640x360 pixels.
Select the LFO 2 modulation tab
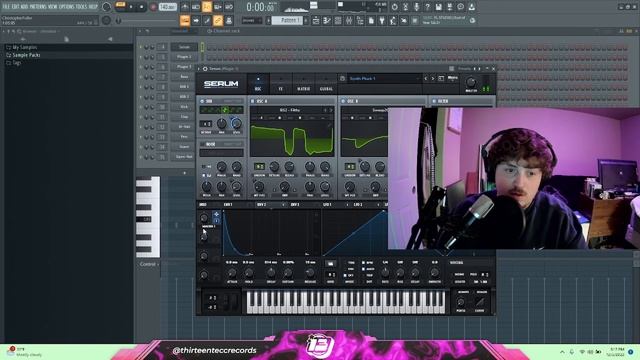click(358, 204)
